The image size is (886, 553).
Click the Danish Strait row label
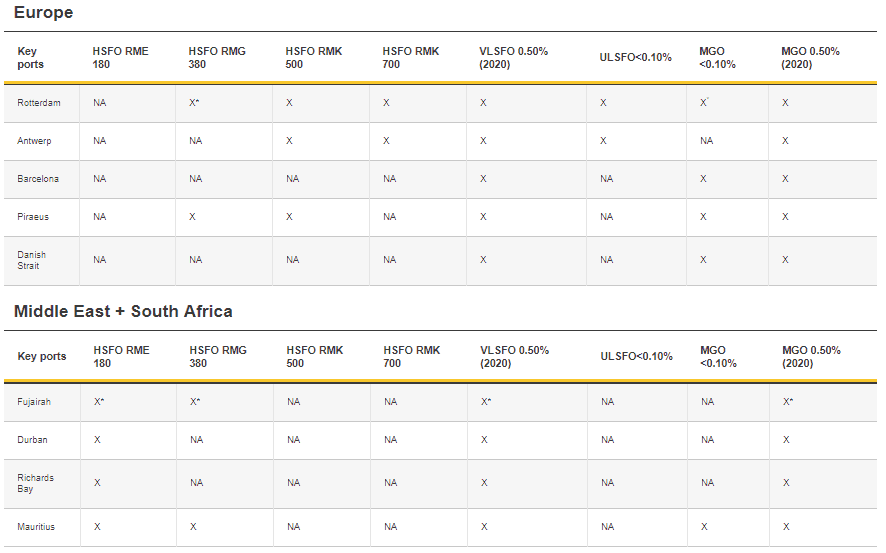[x=31, y=260]
